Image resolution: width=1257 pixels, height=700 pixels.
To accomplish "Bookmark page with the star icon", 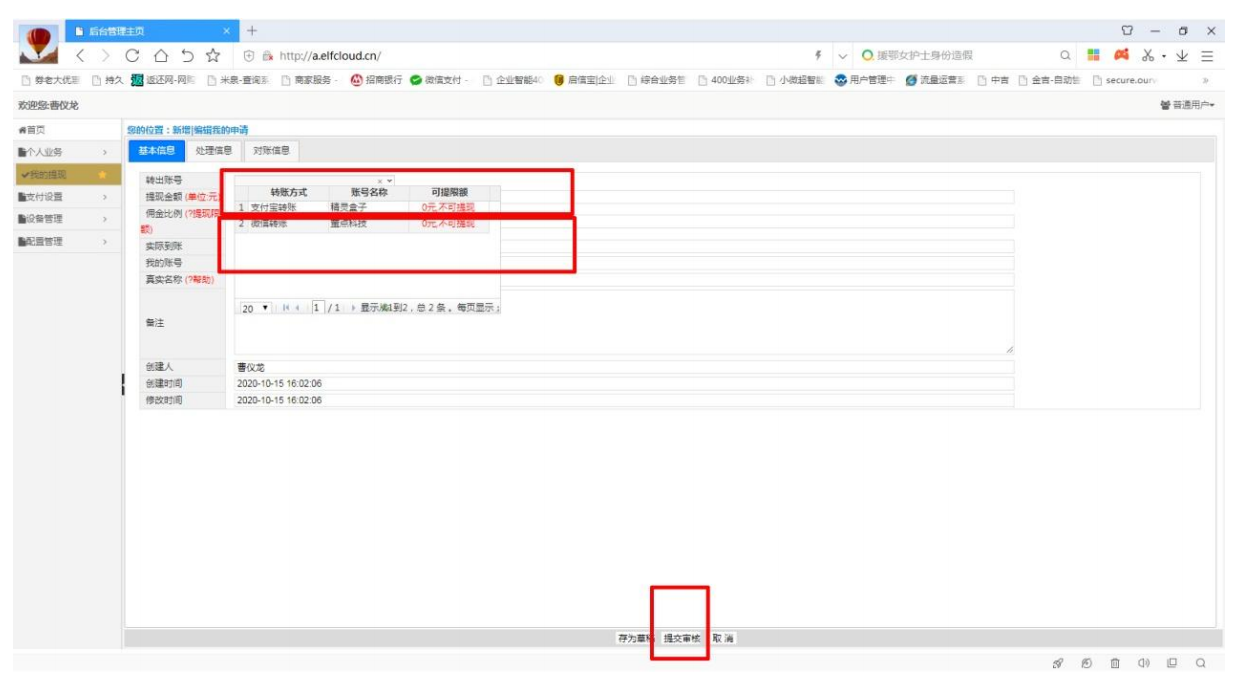I will [x=213, y=56].
